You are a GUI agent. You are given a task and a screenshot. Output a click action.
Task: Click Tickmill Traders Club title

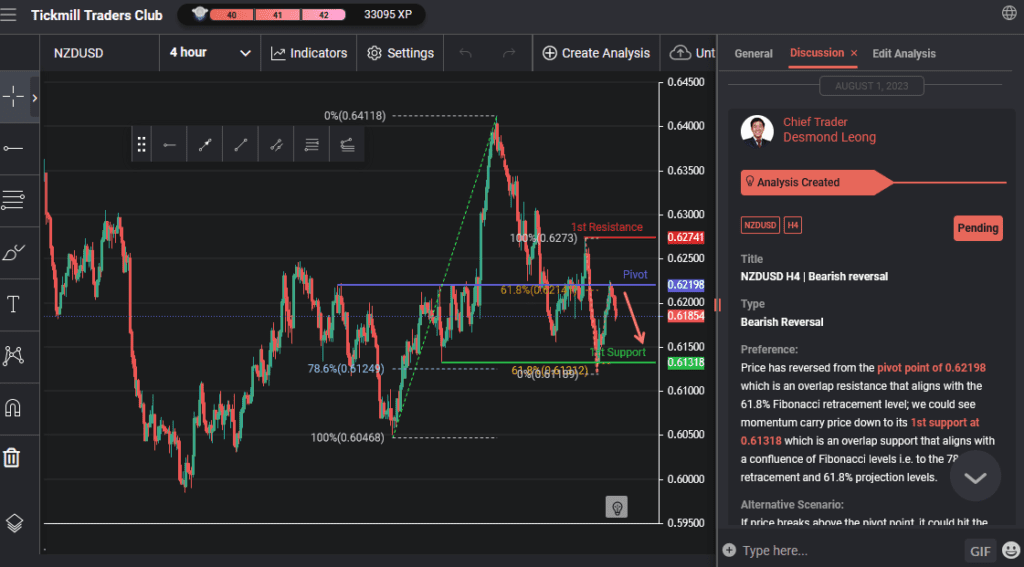coord(97,15)
